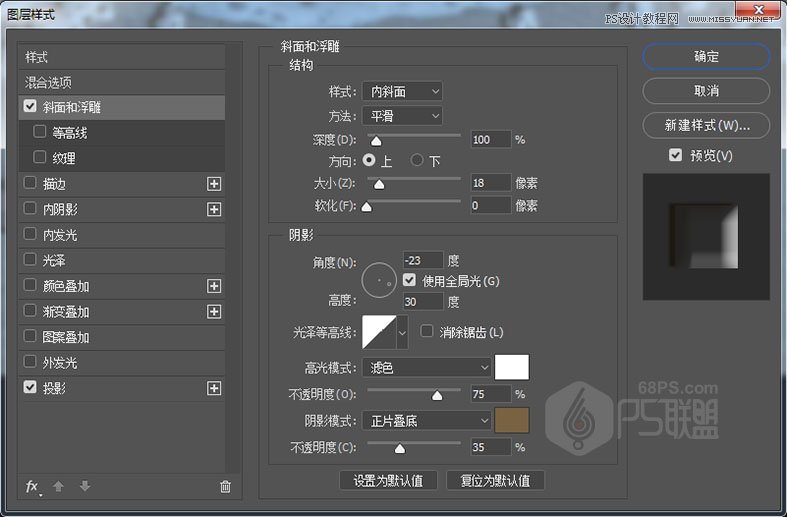Select the 外发光 list entry label
The height and width of the screenshot is (517, 787).
[x=60, y=362]
